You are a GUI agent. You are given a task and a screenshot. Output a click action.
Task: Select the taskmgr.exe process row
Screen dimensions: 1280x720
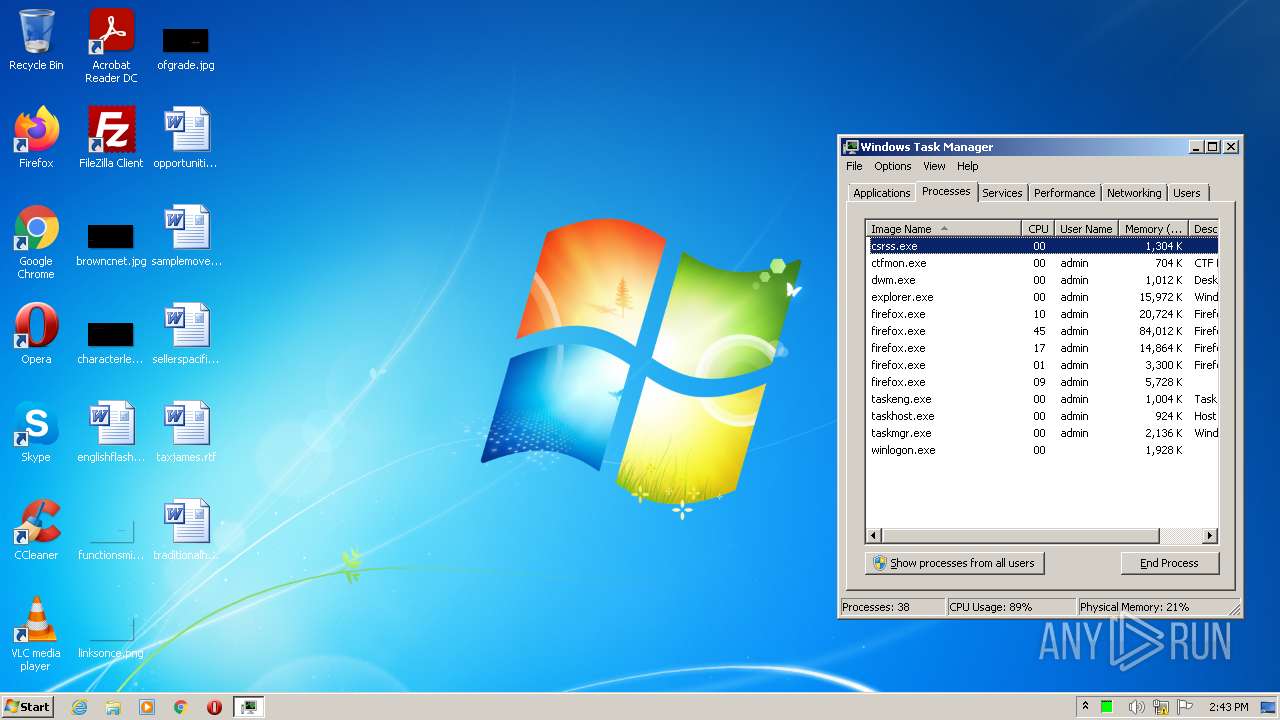pyautogui.click(x=1042, y=433)
